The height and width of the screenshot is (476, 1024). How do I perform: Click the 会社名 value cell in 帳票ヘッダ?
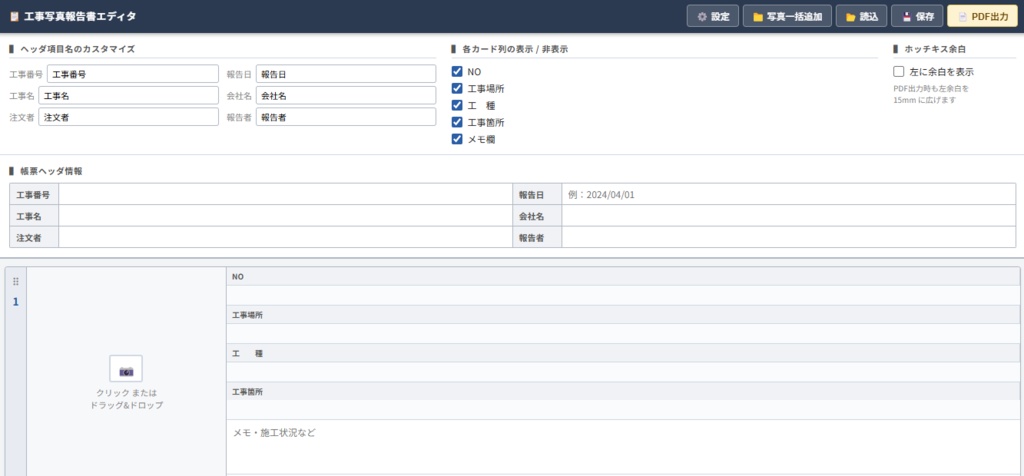coord(789,215)
